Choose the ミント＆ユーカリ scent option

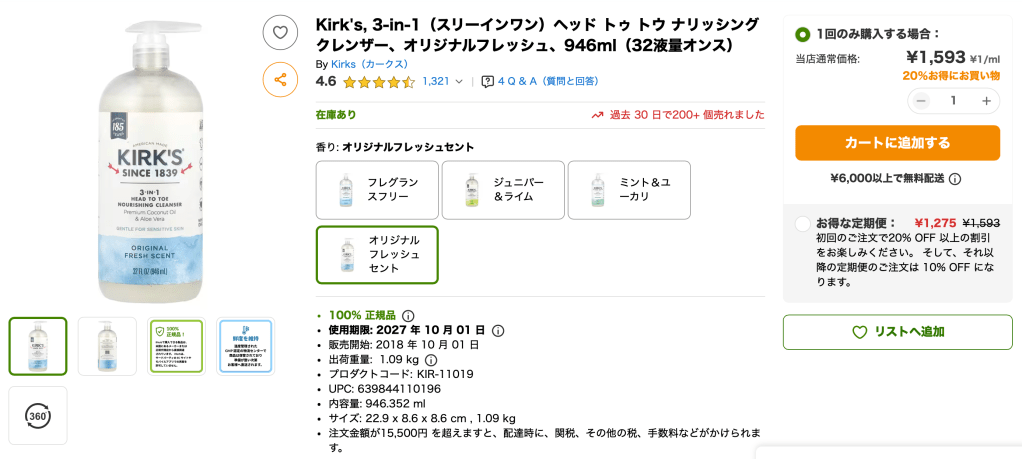coord(628,190)
